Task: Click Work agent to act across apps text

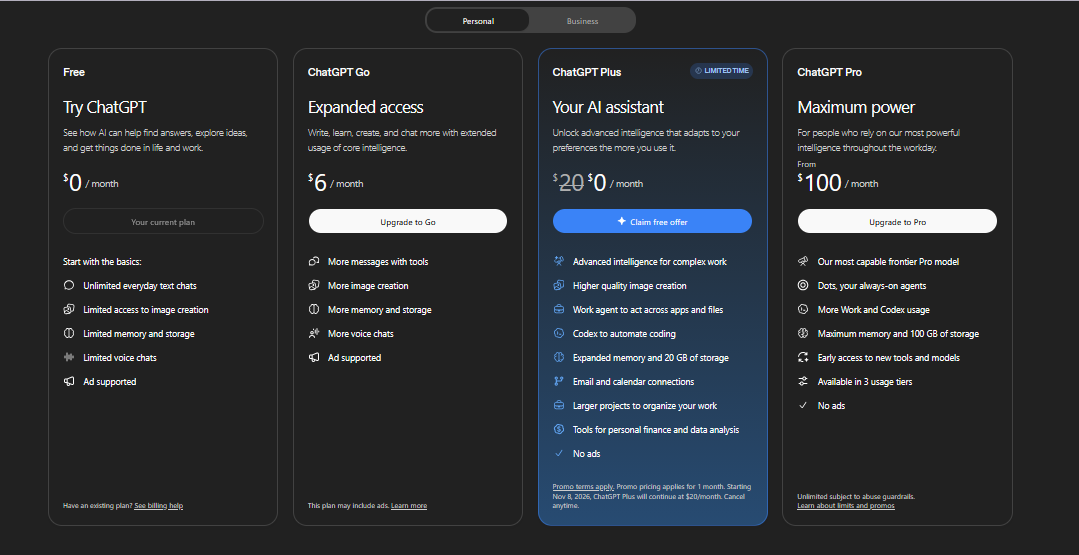Action: click(x=648, y=309)
